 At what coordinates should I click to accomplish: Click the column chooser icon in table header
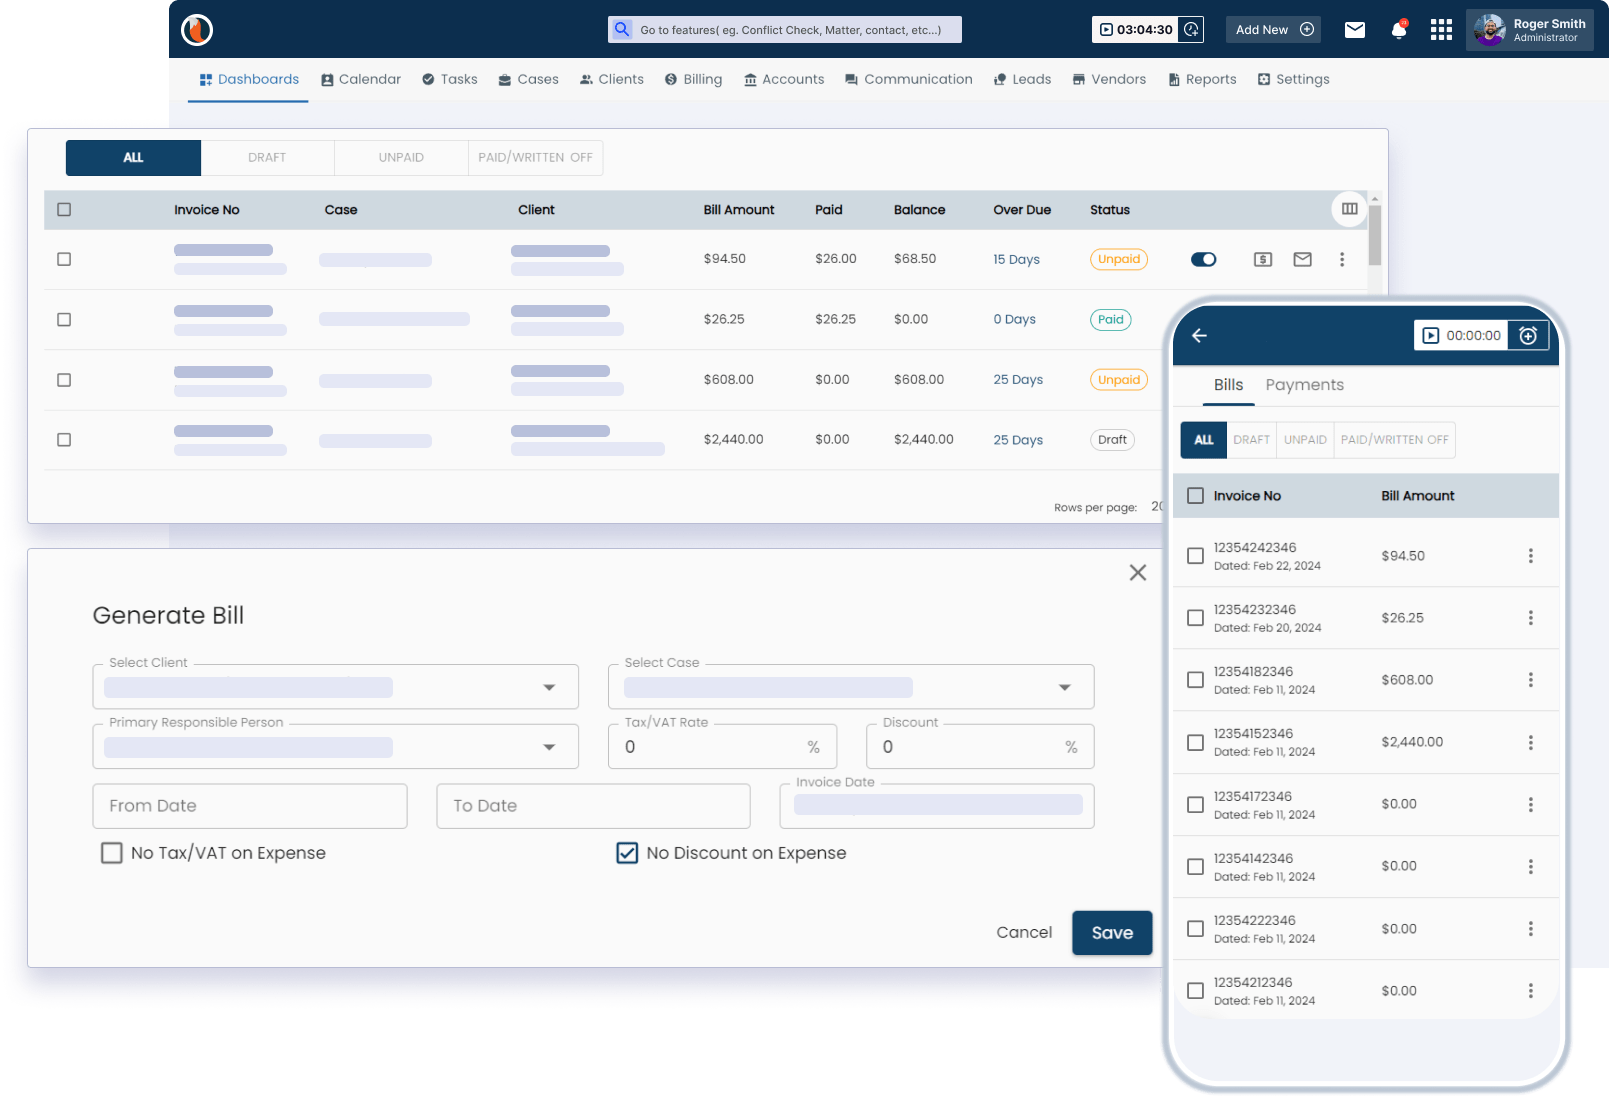pos(1349,209)
